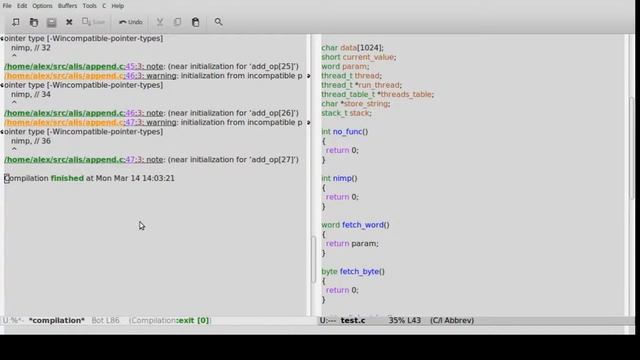Click 'int nimp()' function header
The height and width of the screenshot is (360, 640).
point(339,178)
